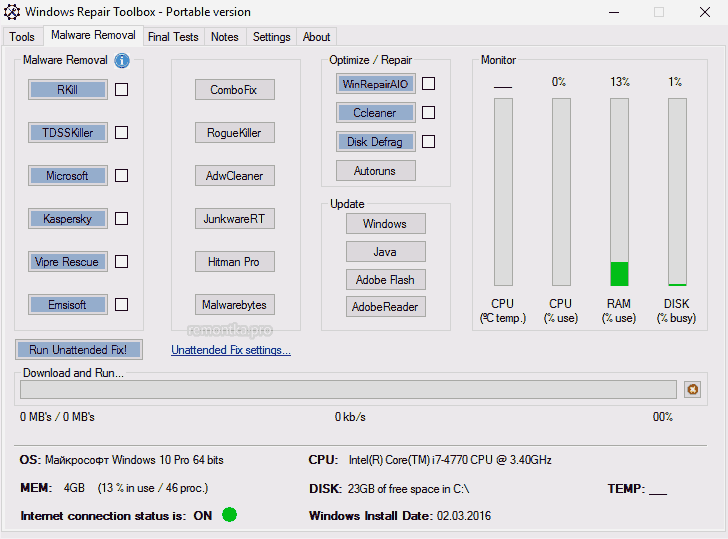Run Malwarebytes
The width and height of the screenshot is (728, 539).
point(234,305)
